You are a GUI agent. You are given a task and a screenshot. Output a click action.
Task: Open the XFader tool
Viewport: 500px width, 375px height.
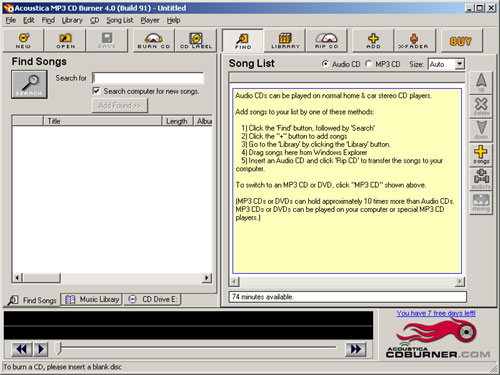[x=414, y=41]
